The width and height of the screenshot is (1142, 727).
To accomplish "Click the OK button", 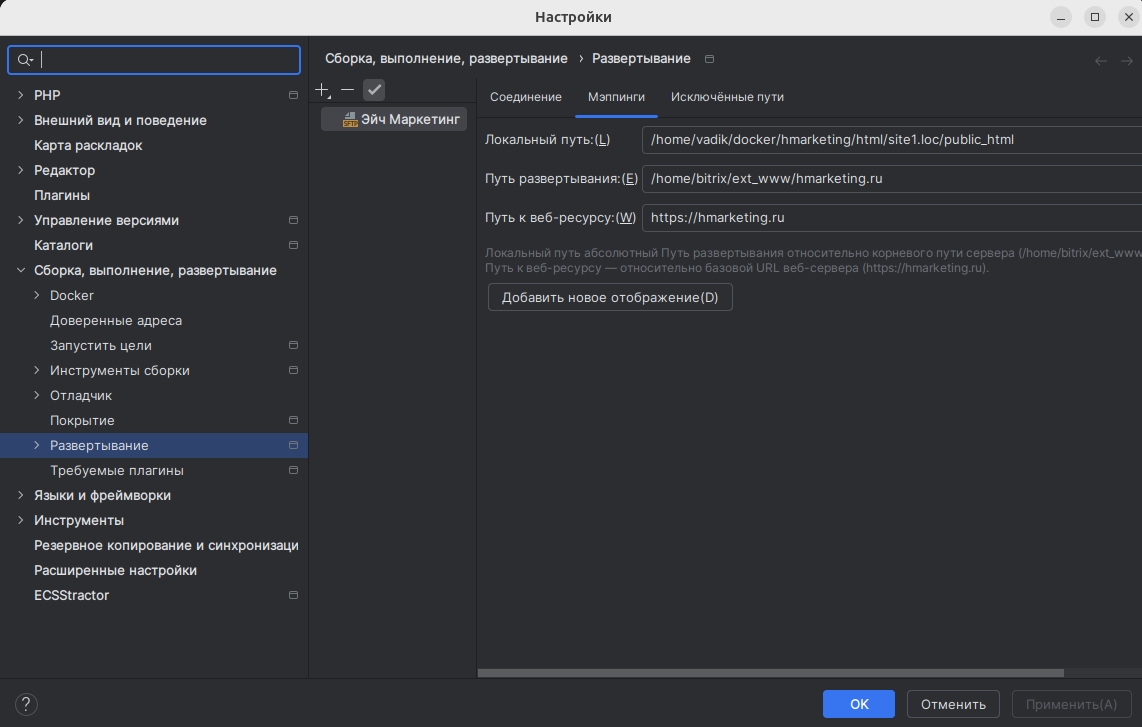I will point(859,704).
